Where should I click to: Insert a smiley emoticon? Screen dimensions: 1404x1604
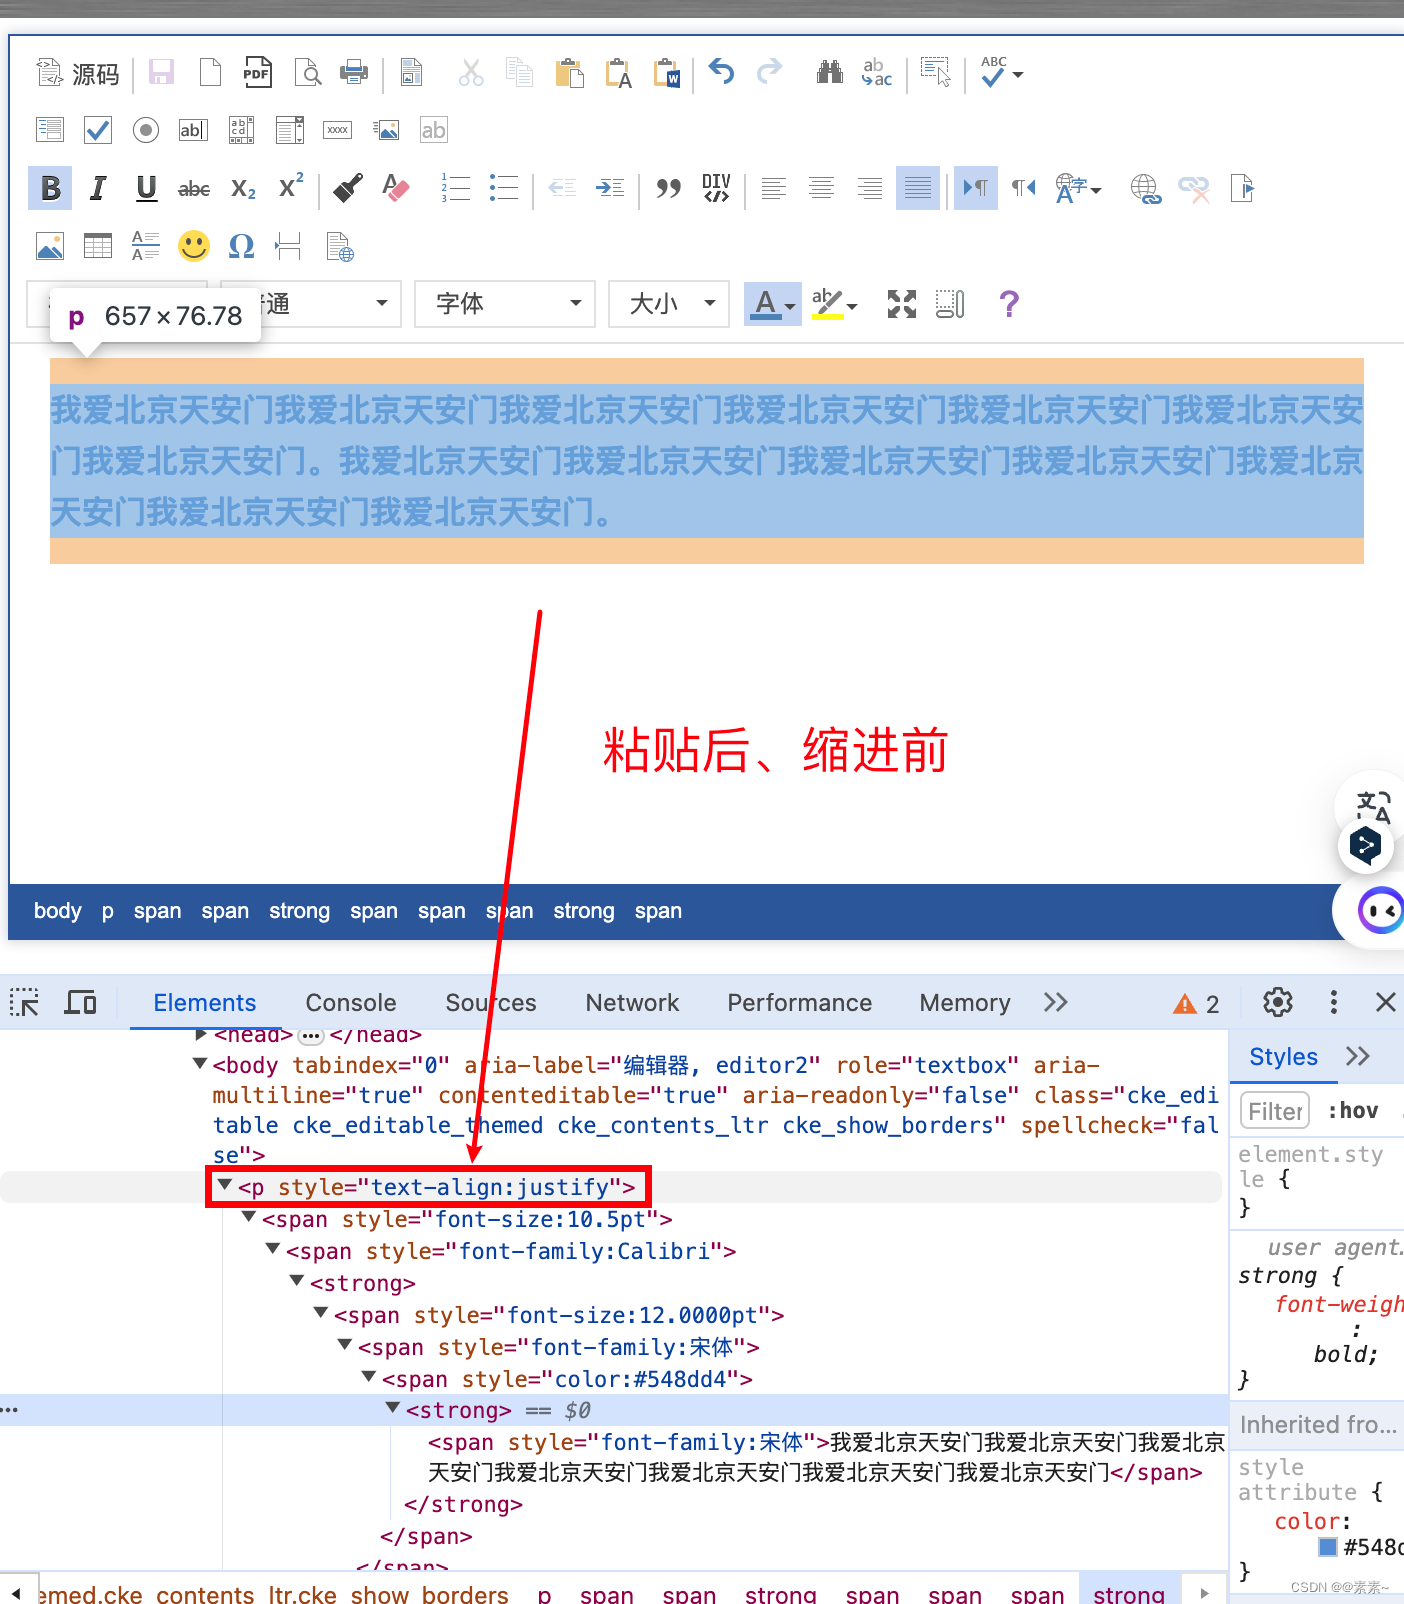coord(194,246)
